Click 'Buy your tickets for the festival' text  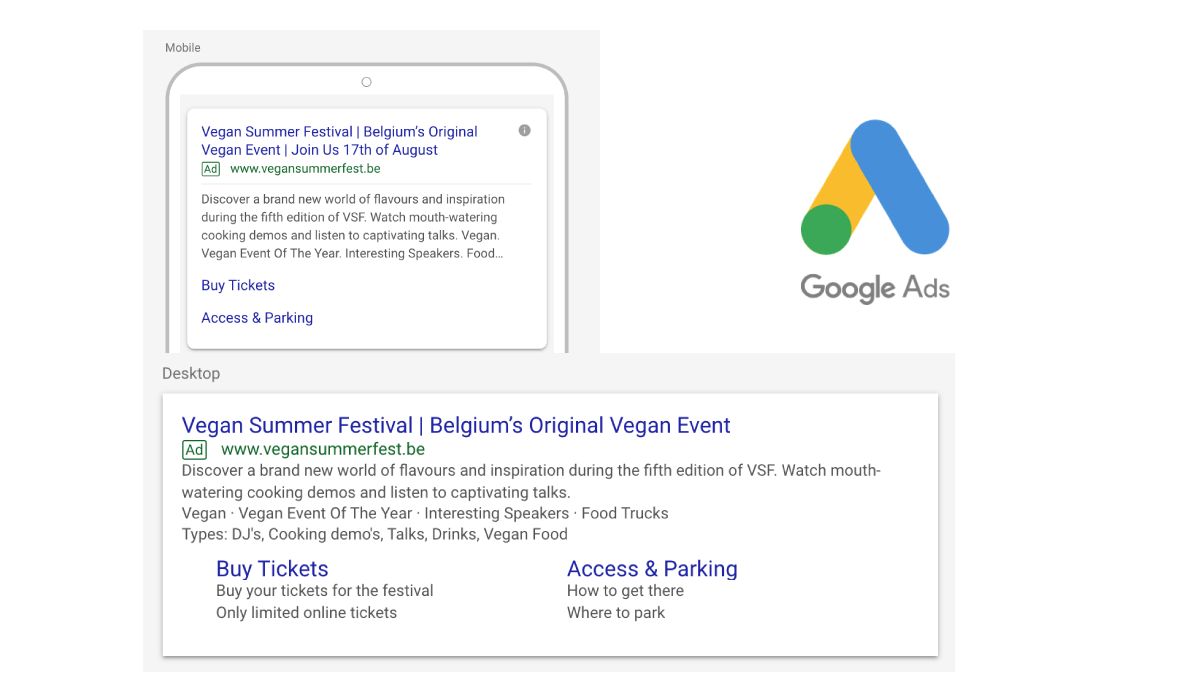click(325, 591)
